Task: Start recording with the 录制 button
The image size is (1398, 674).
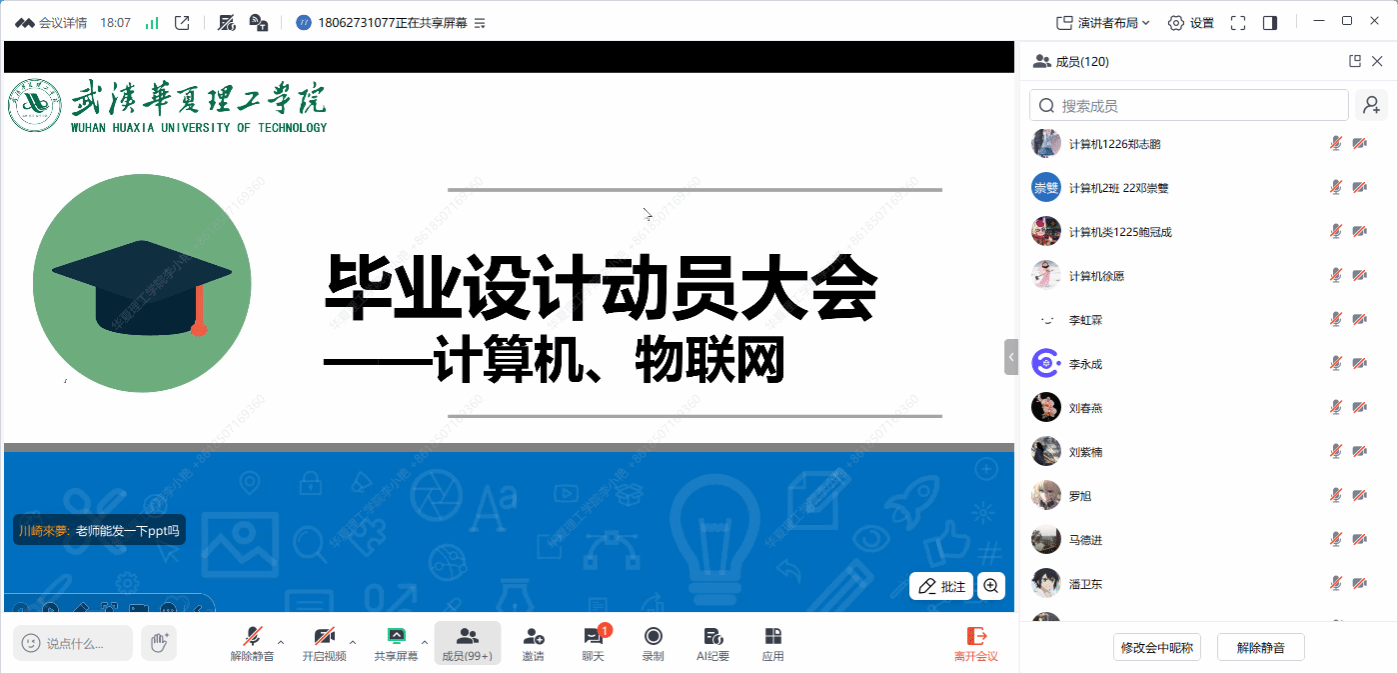Action: [652, 643]
